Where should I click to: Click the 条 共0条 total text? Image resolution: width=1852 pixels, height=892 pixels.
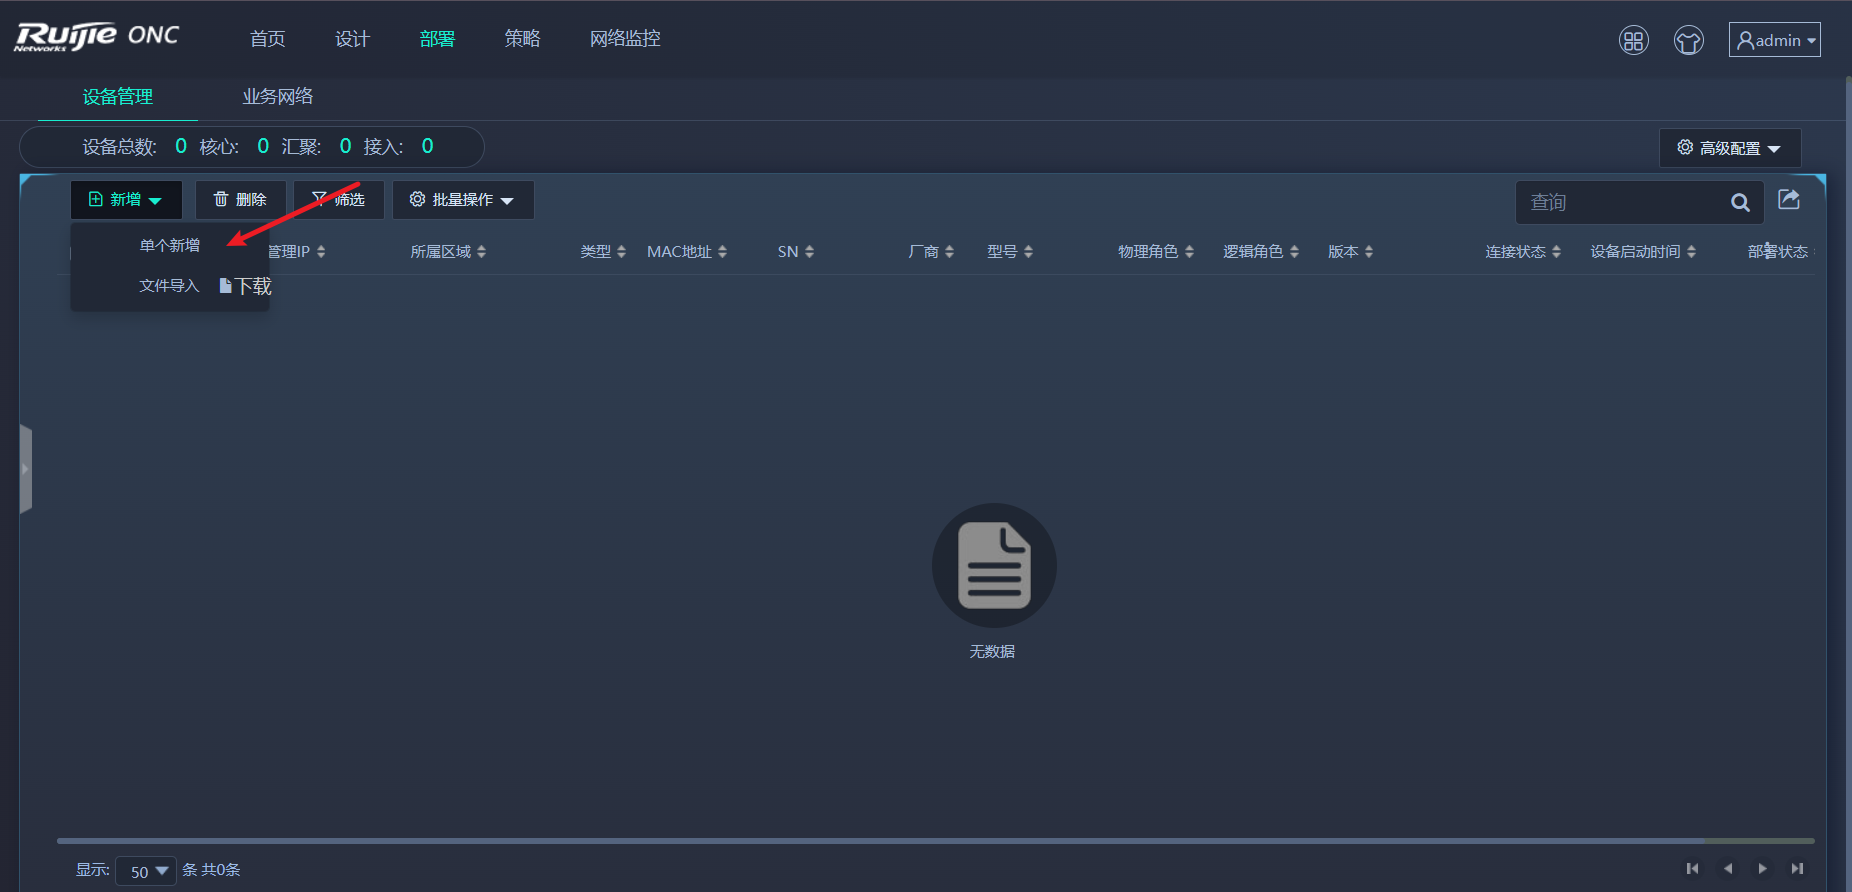(x=211, y=870)
